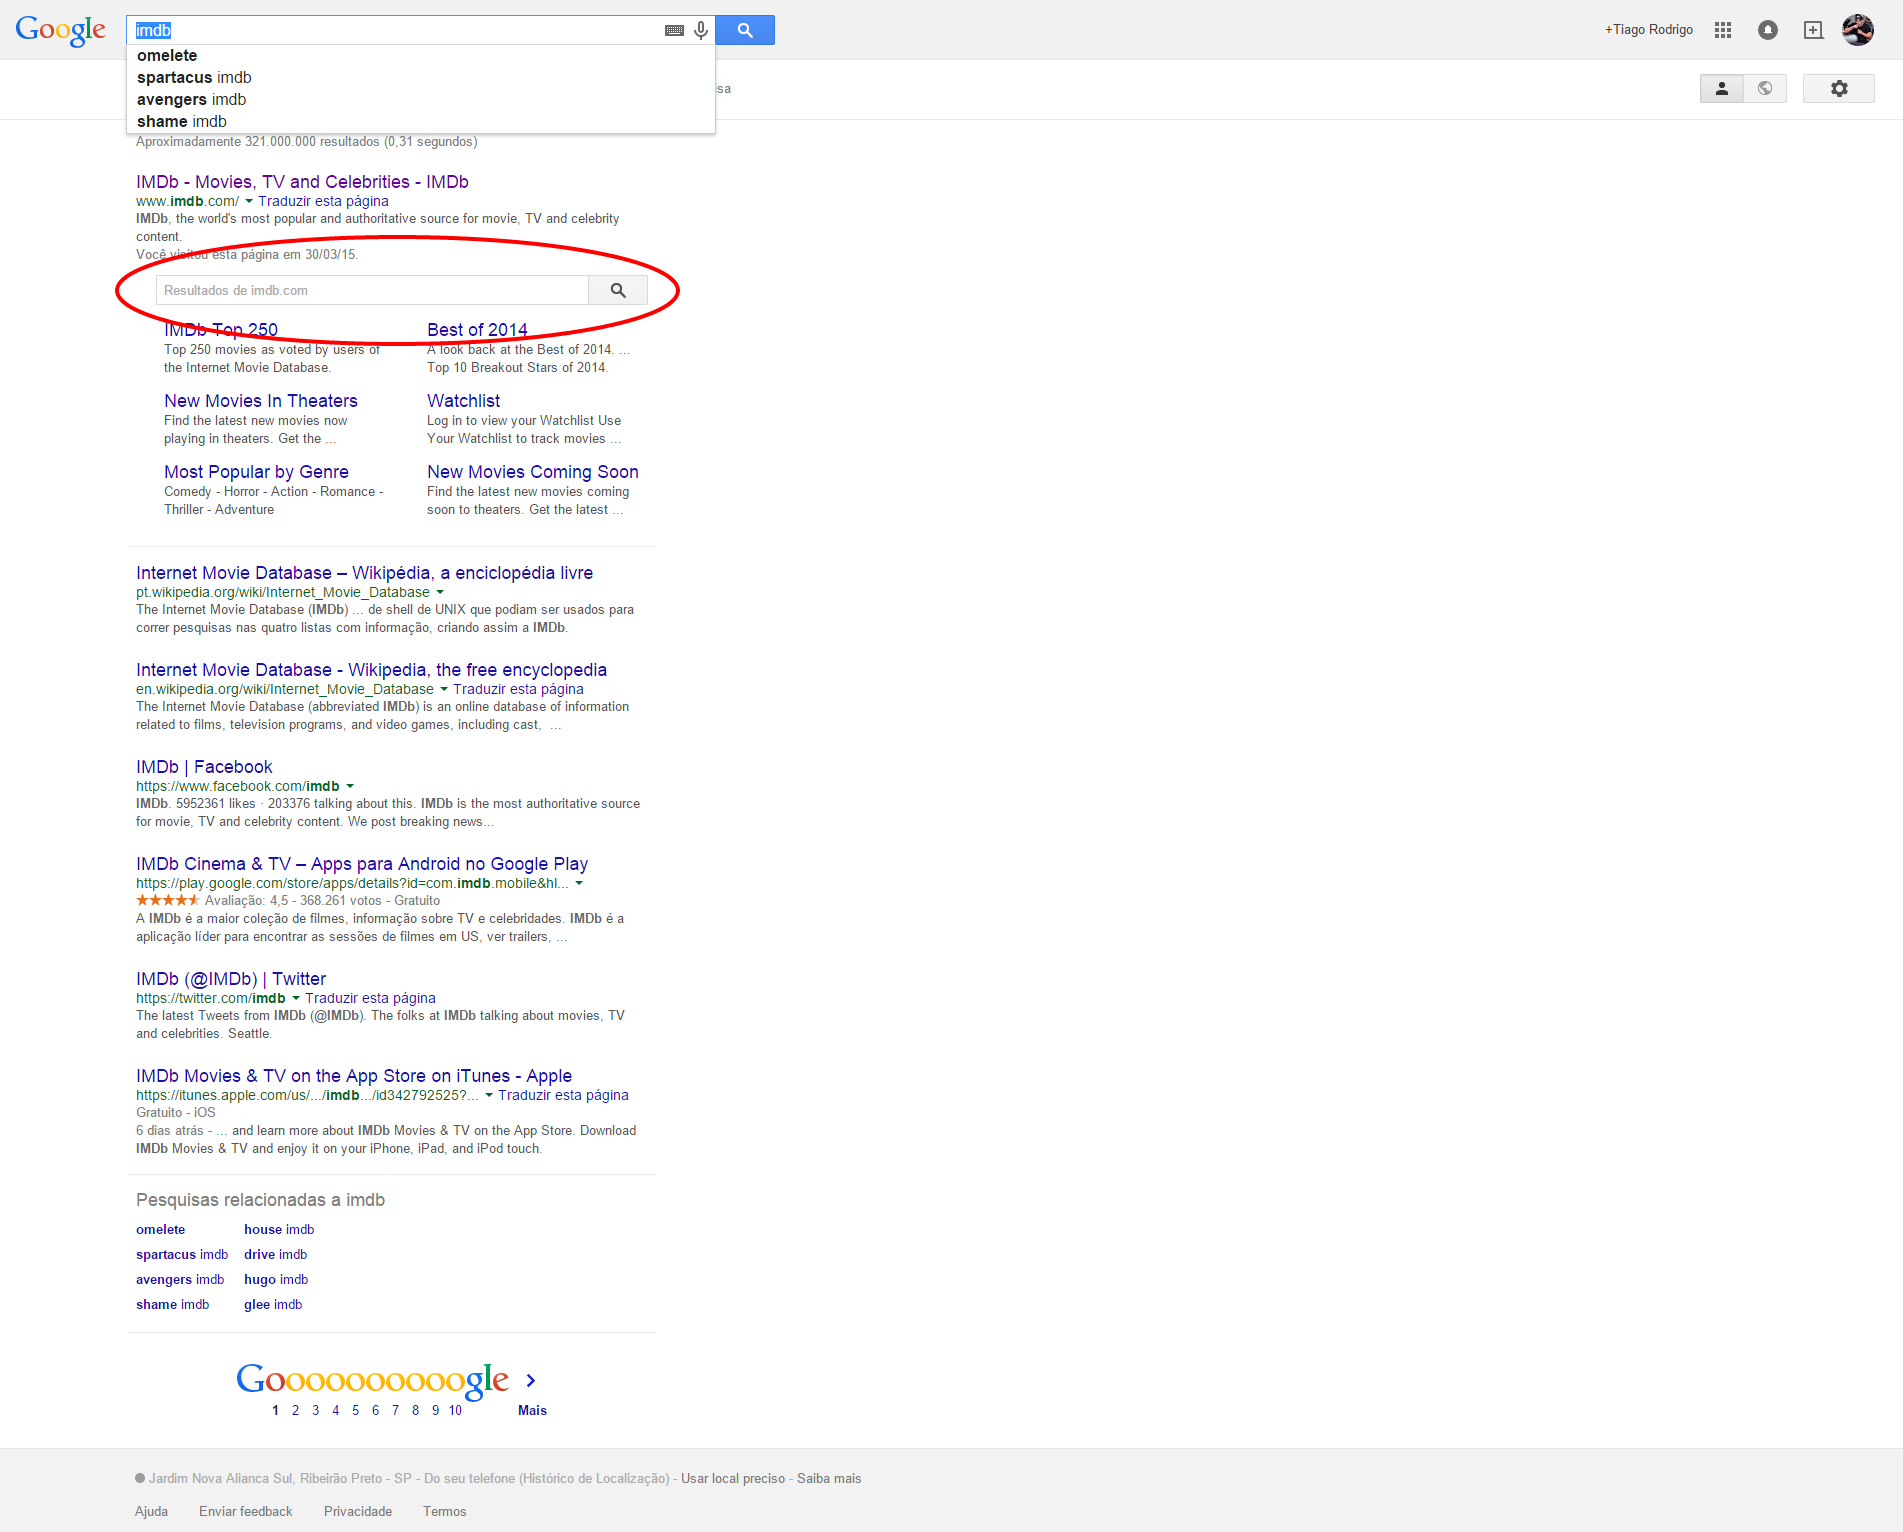Expand the arrow next to www.imdb.com URL
1903x1532 pixels.
click(249, 201)
